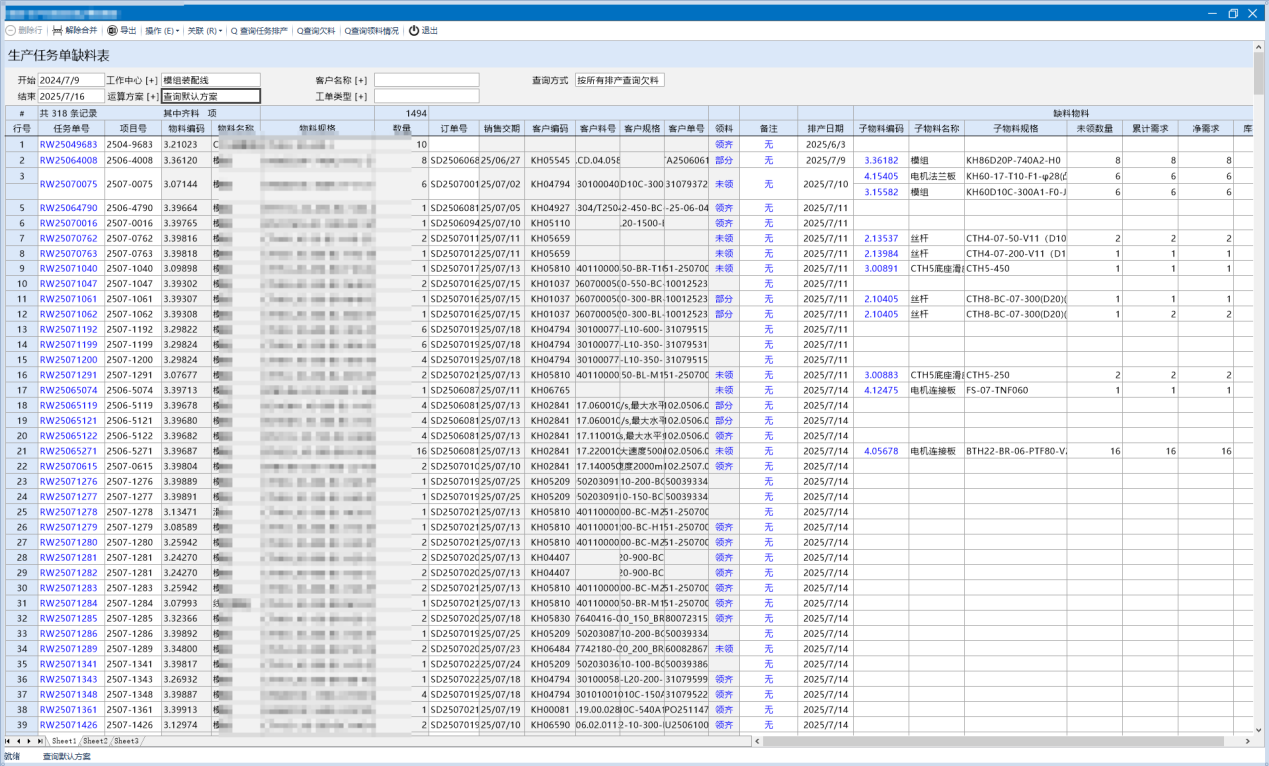Jump to first sheet with the navigation arrow

tap(8, 741)
